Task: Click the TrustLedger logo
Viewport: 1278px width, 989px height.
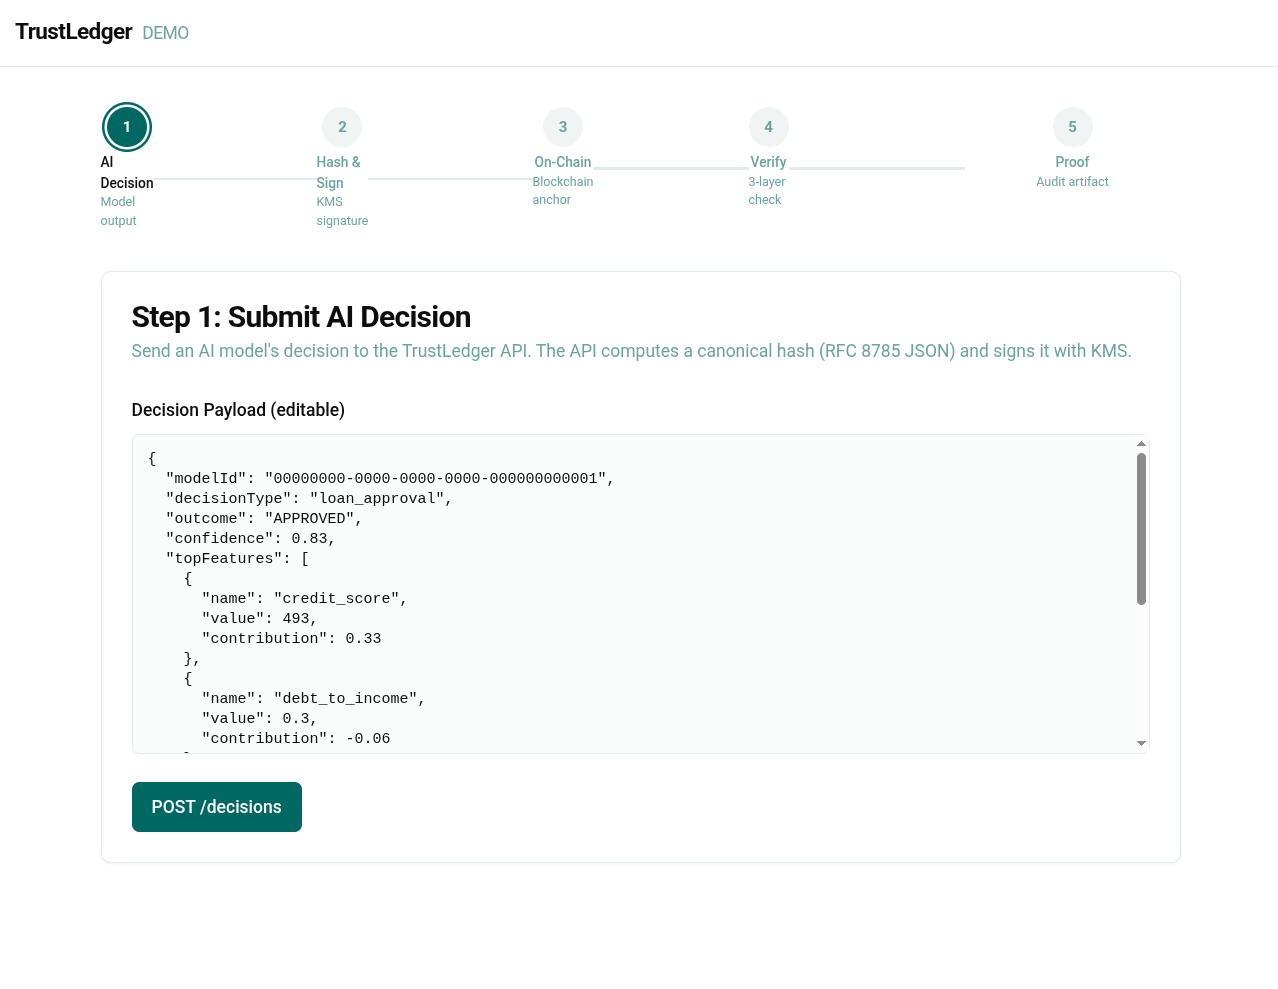Action: 74,32
